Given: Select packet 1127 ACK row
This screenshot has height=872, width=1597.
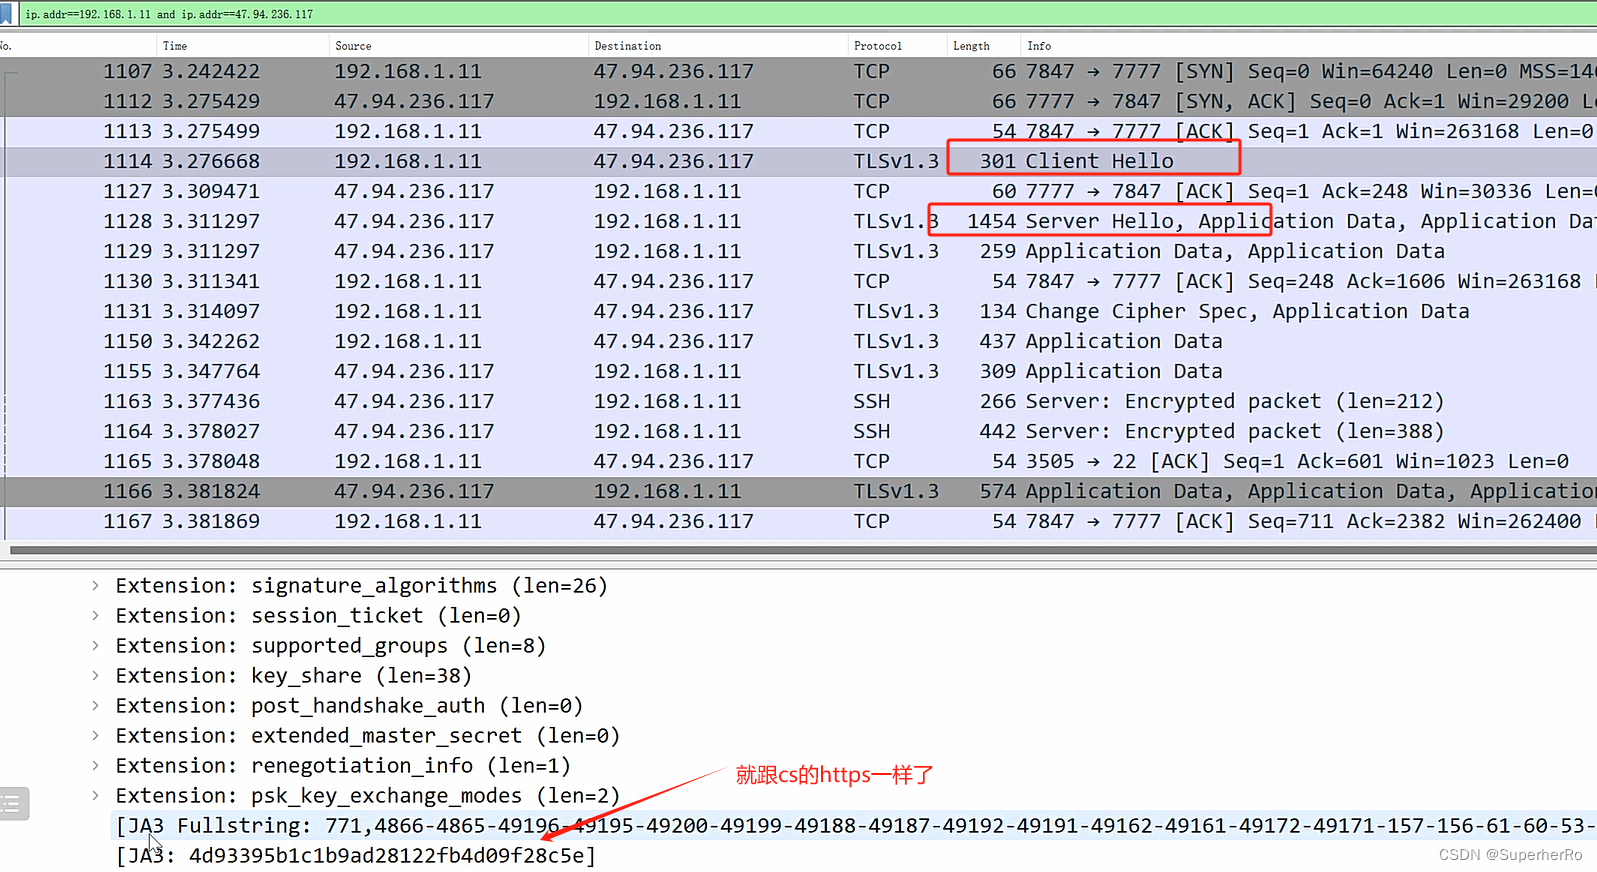Looking at the screenshot, I should tap(798, 192).
